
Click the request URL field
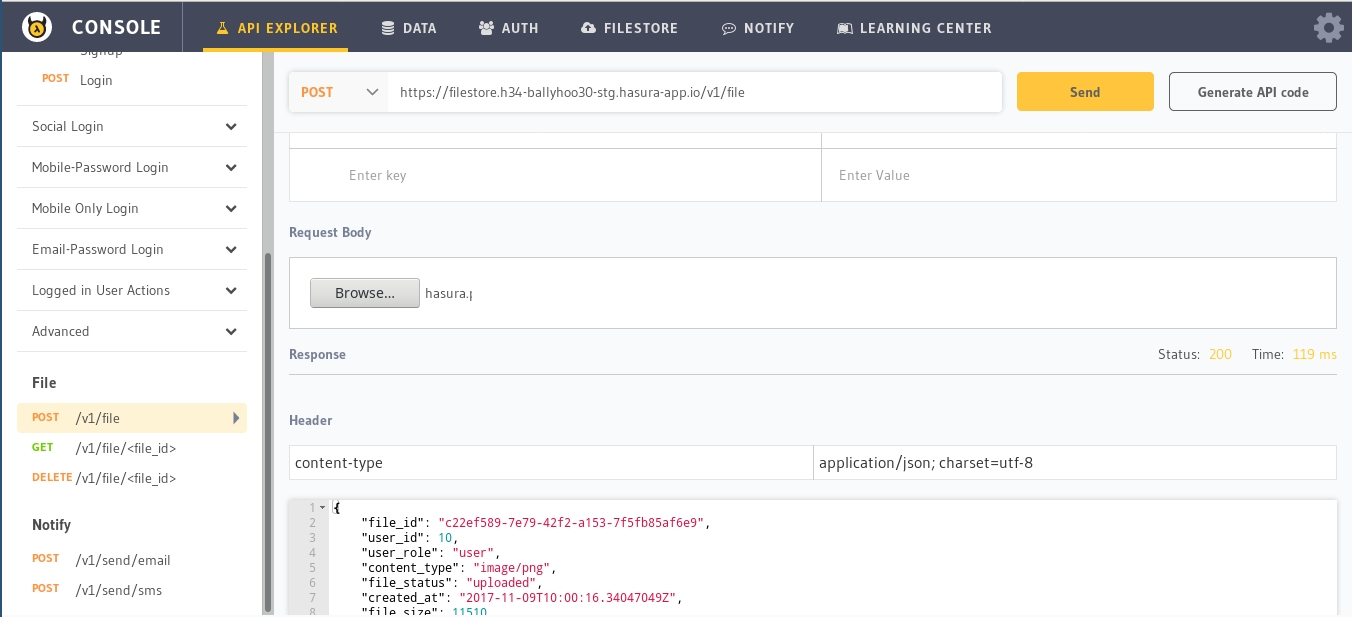695,92
